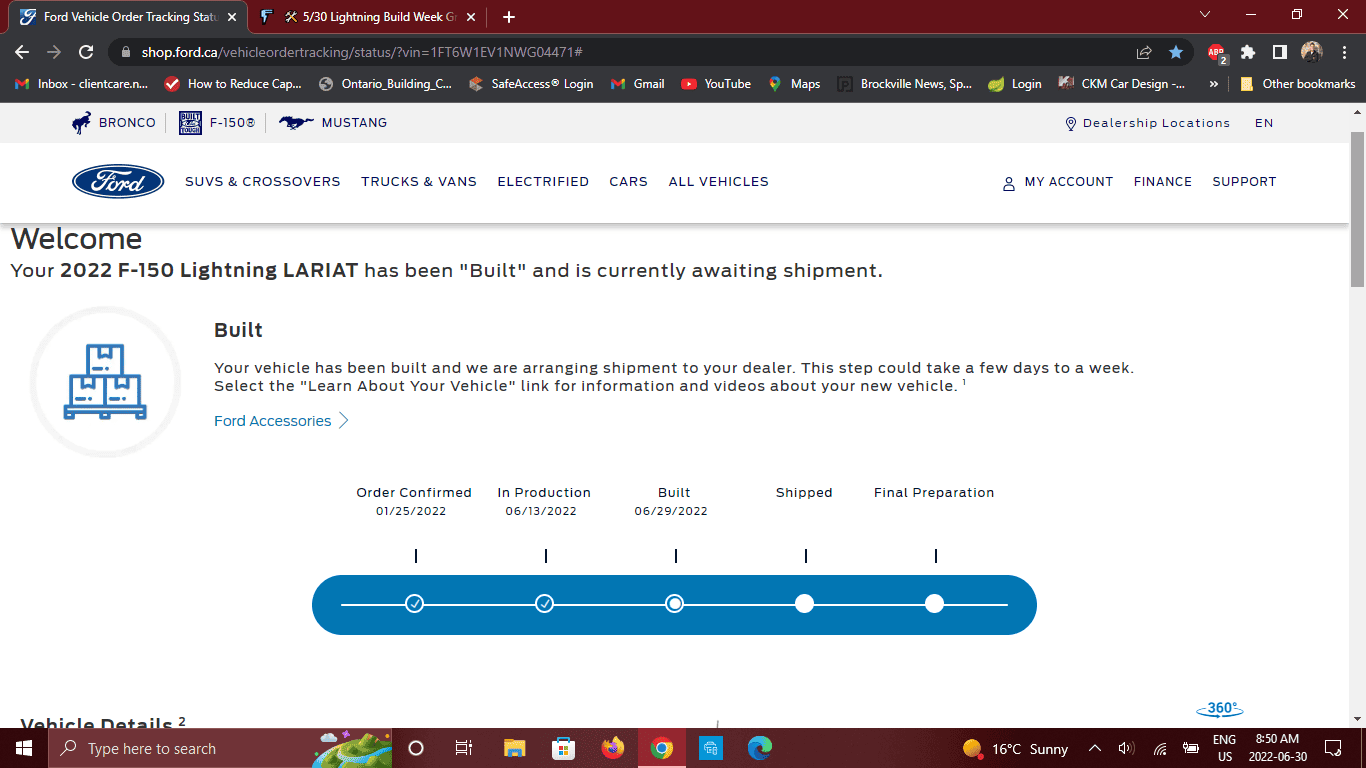Open the Brockville News bookmark

click(x=905, y=84)
